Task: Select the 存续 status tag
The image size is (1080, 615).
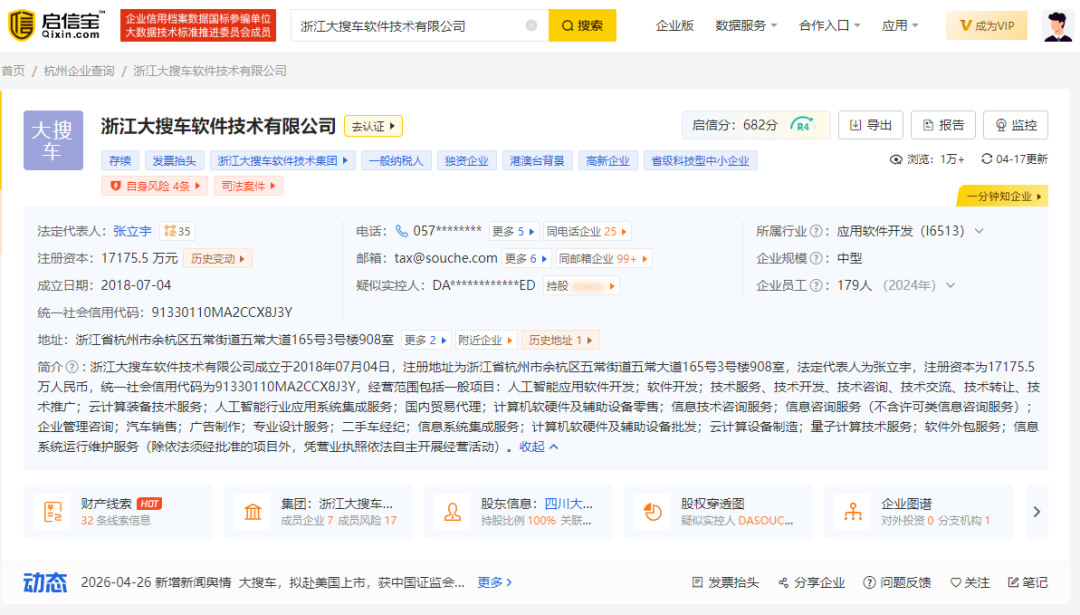Action: (120, 160)
